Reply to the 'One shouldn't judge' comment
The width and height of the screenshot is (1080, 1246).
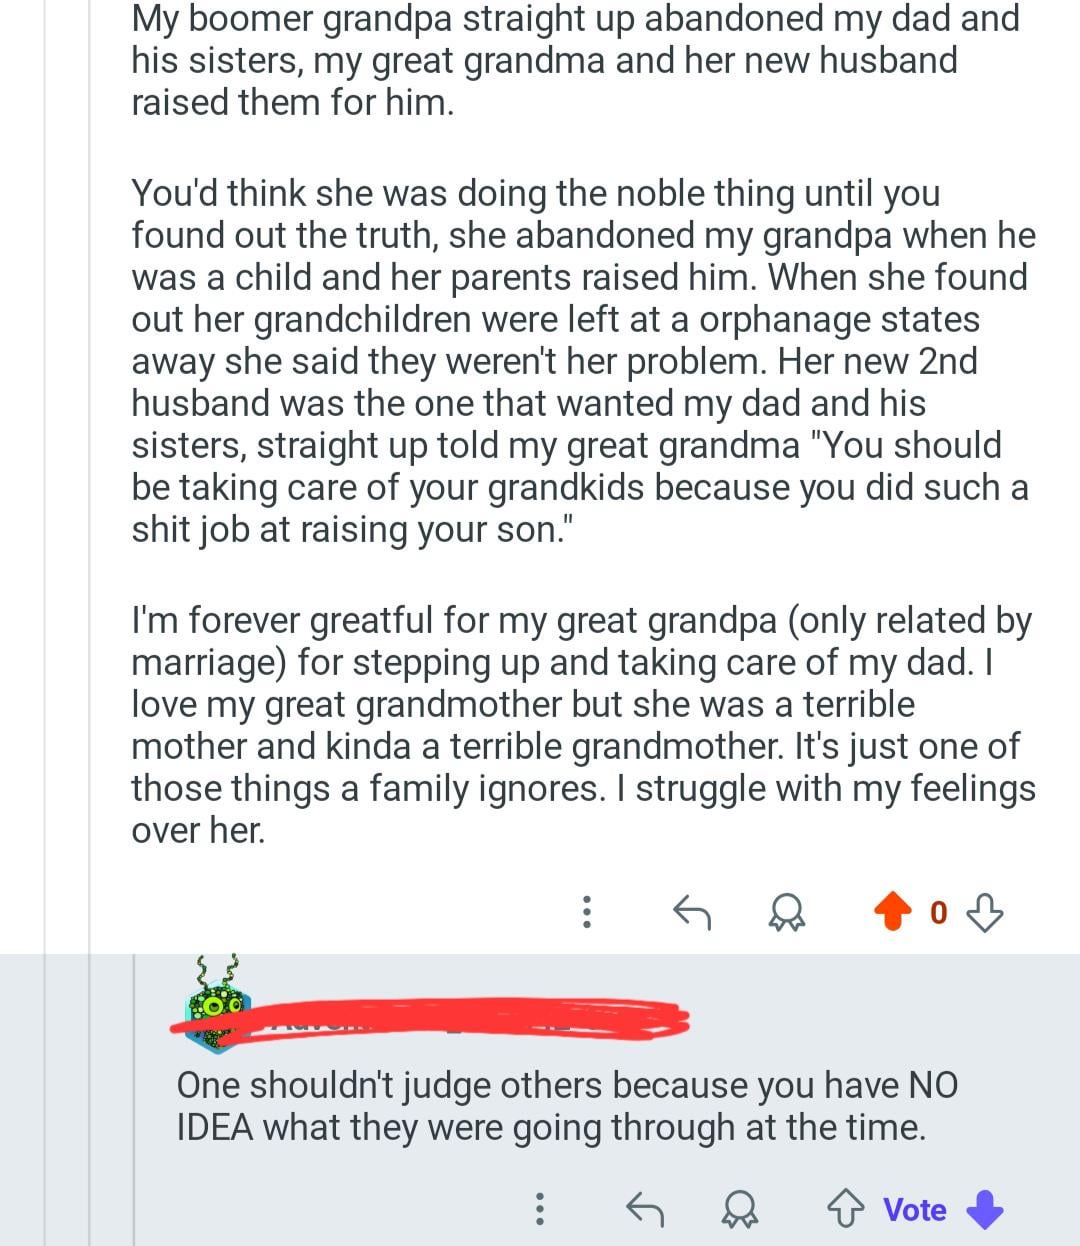pos(644,1210)
